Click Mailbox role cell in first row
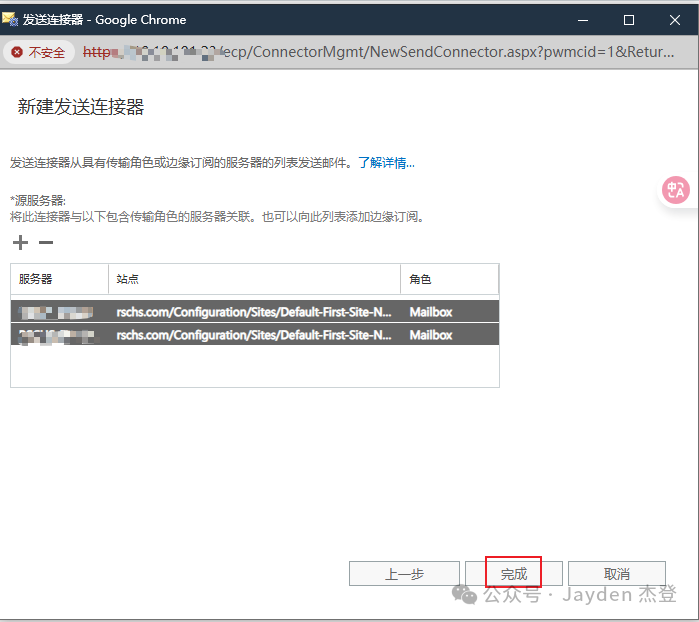 pos(431,312)
